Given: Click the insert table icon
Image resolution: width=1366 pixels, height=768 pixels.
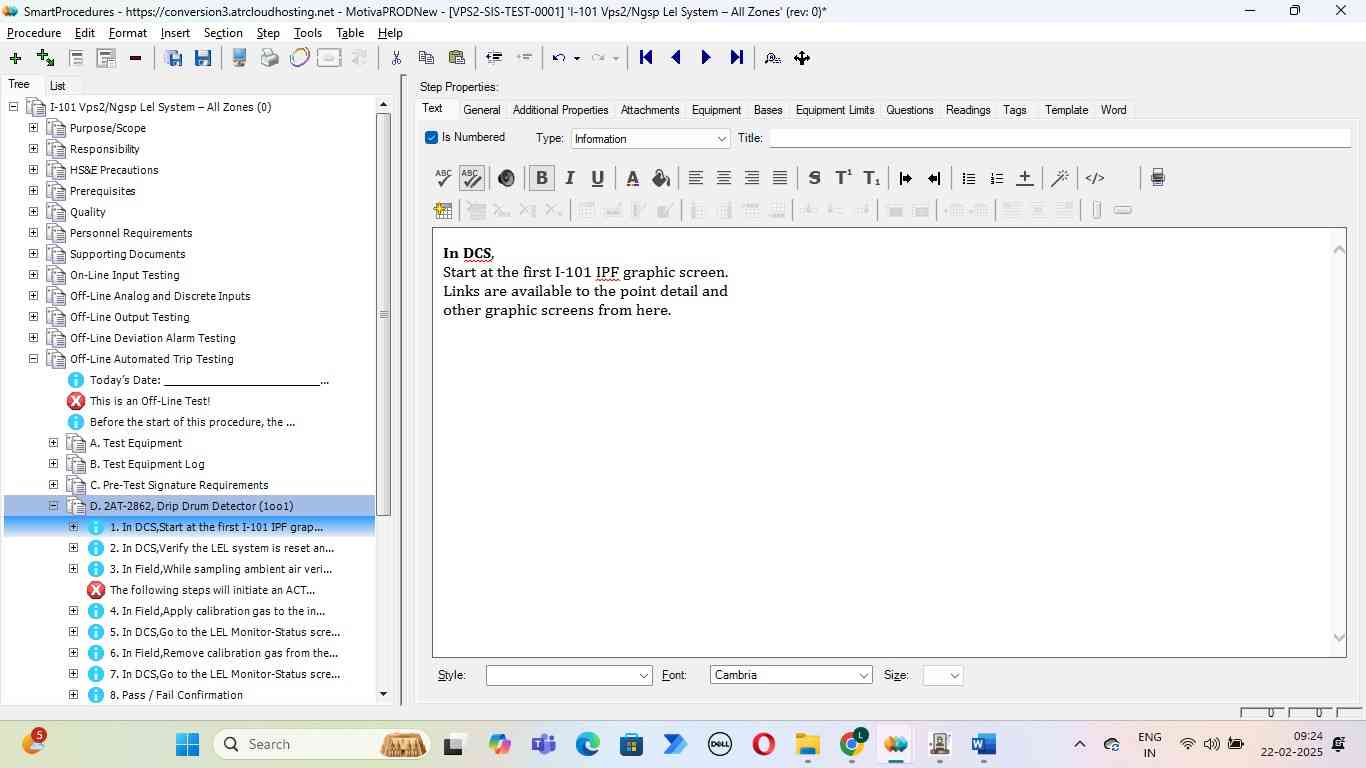Looking at the screenshot, I should [443, 210].
